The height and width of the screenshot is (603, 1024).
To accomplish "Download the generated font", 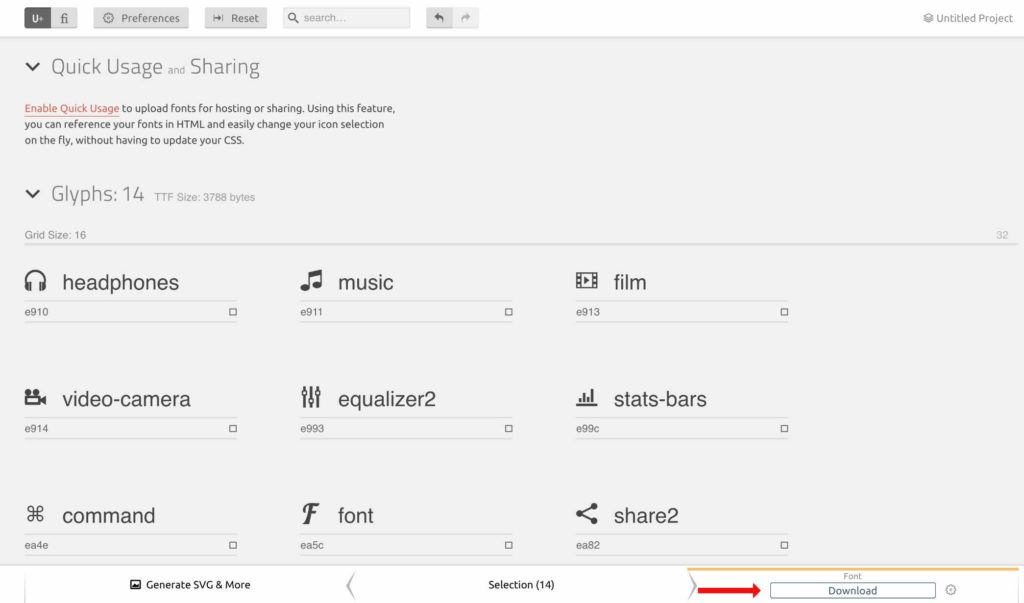I will click(851, 590).
